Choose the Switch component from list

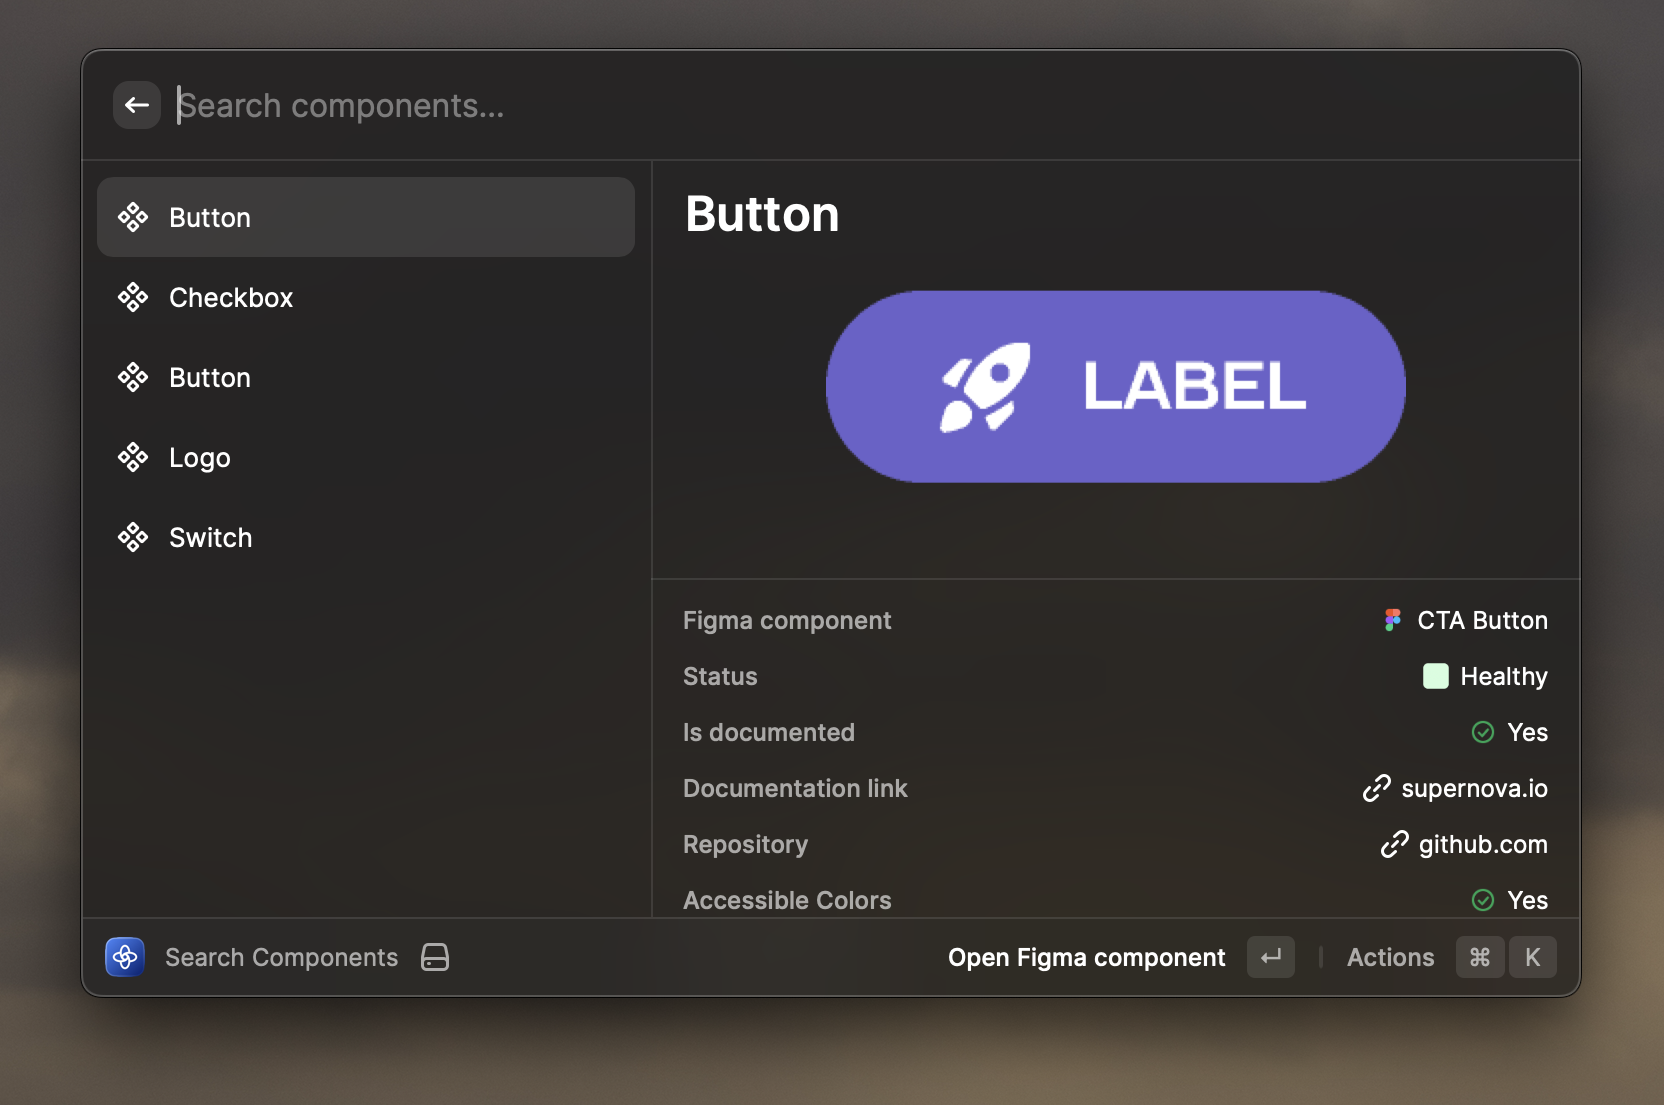(x=211, y=538)
